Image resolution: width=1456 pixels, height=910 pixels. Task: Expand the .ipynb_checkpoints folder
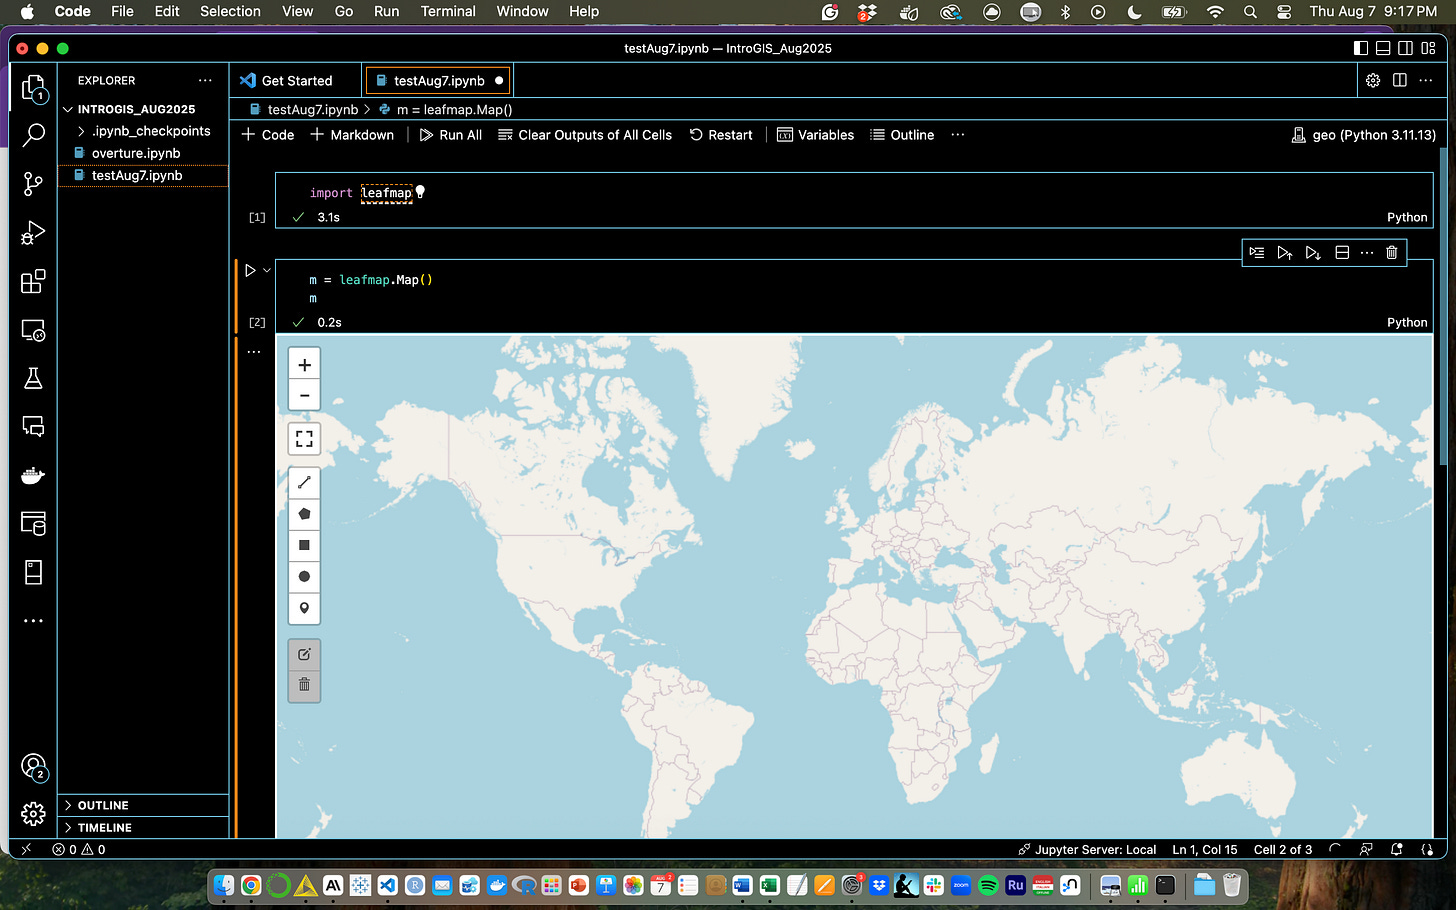coord(143,131)
